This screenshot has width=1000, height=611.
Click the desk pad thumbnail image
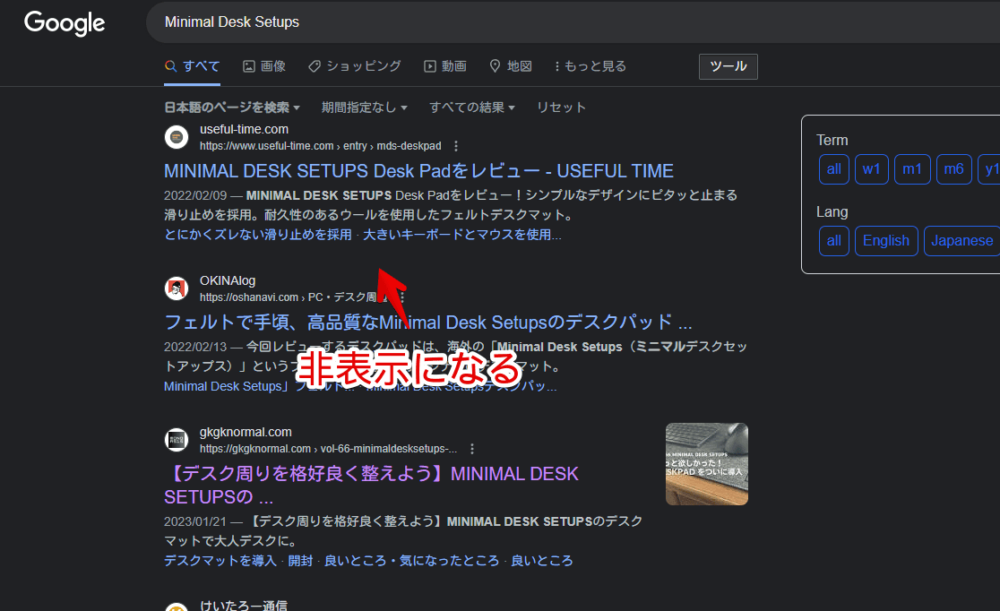pos(707,464)
